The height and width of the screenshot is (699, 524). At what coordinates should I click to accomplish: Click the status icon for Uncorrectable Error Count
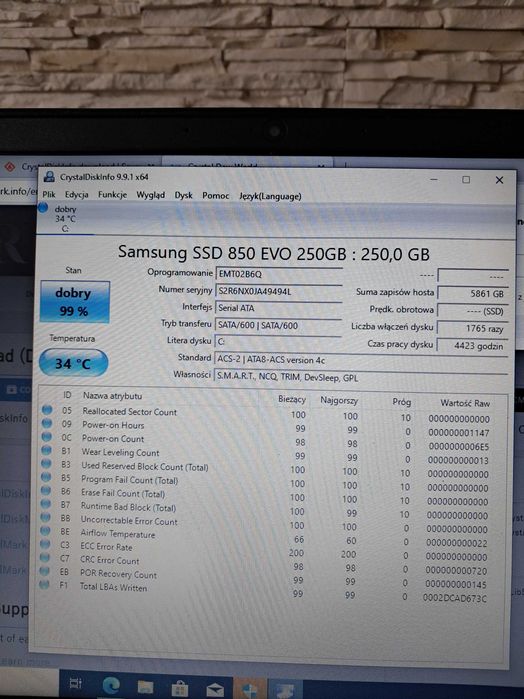click(45, 518)
